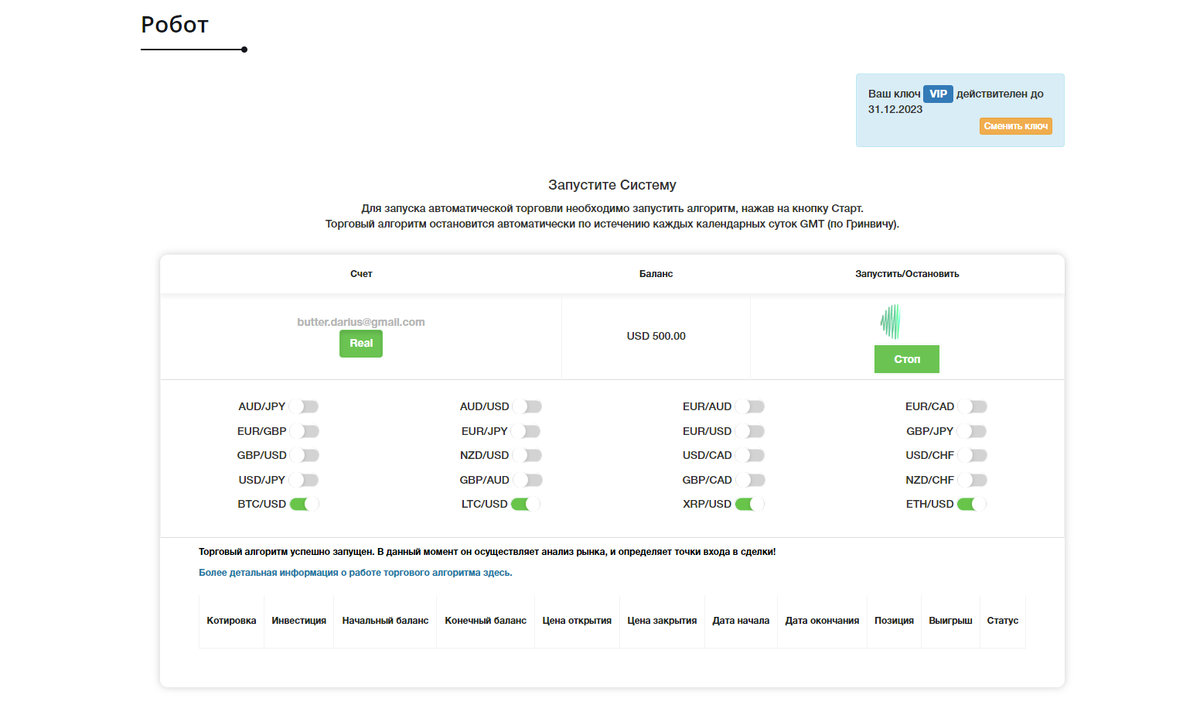
Task: Click the Котировка column header
Action: pos(231,620)
